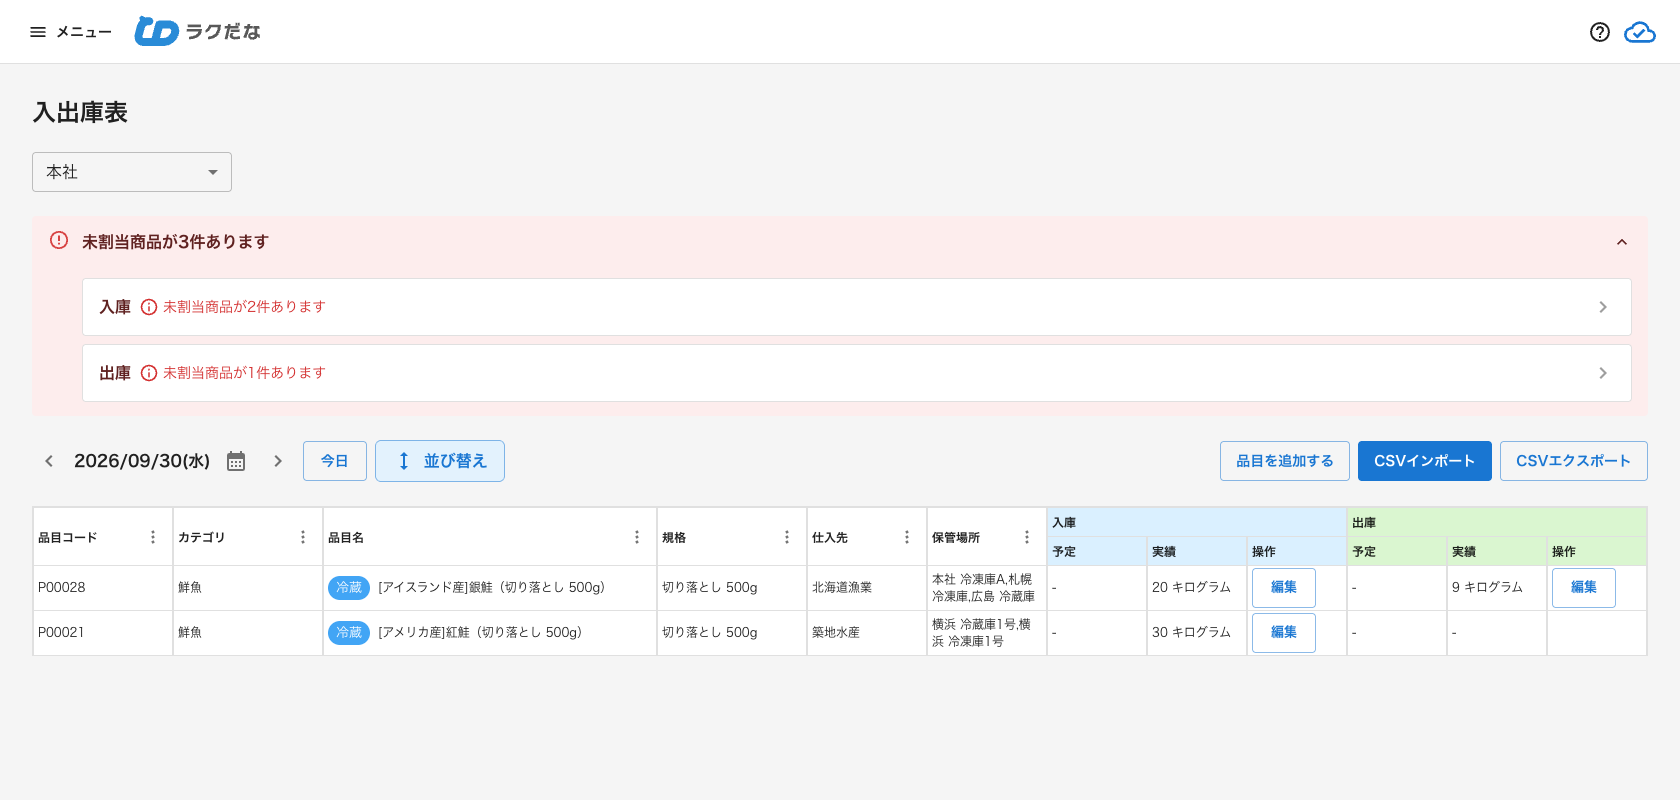The image size is (1680, 800).
Task: Go to the next day arrow
Action: click(x=278, y=461)
